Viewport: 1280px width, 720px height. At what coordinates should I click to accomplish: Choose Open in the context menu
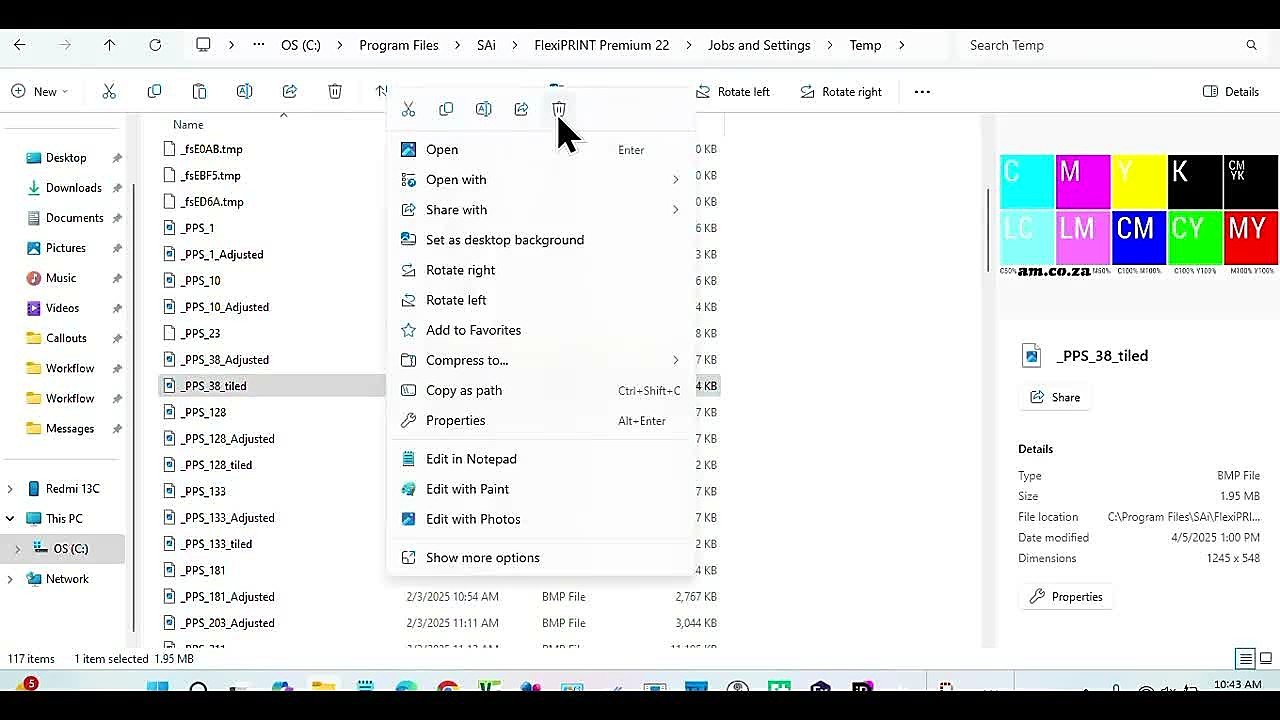click(540, 150)
